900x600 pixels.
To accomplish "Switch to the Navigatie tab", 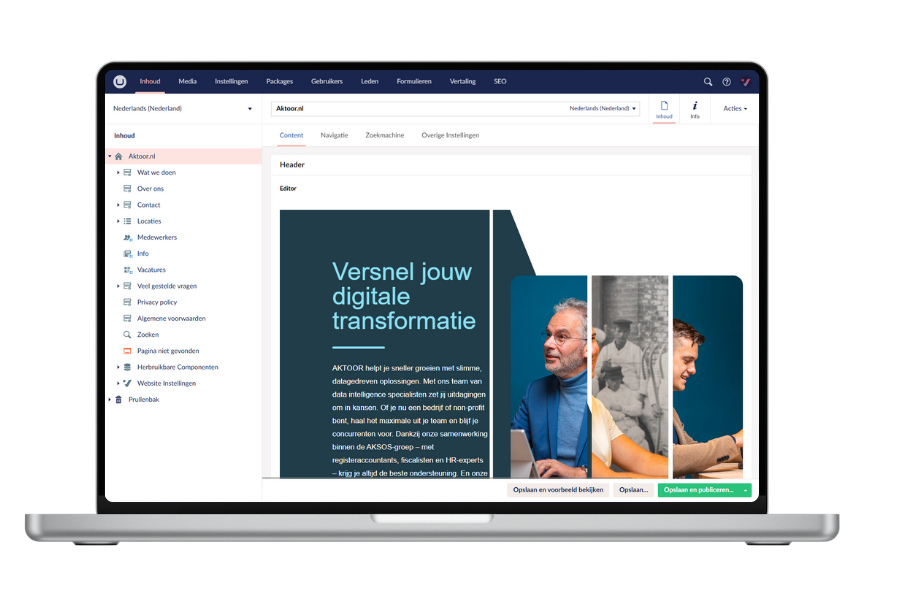I will 335,134.
